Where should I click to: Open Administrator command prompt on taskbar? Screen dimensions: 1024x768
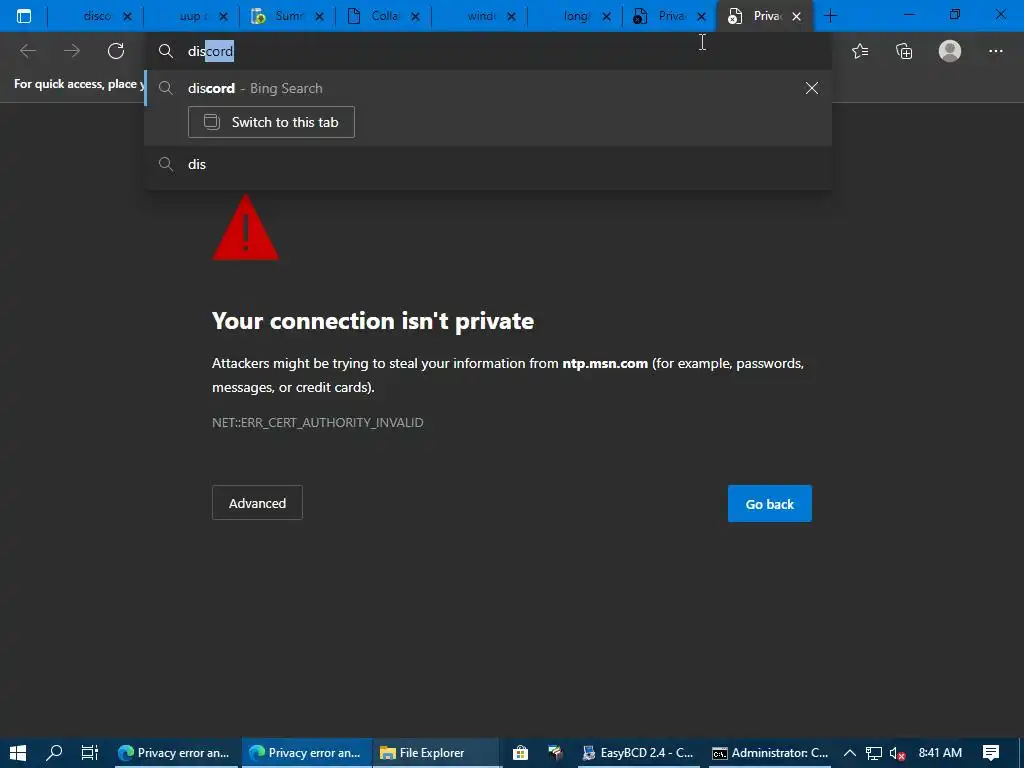click(x=770, y=753)
